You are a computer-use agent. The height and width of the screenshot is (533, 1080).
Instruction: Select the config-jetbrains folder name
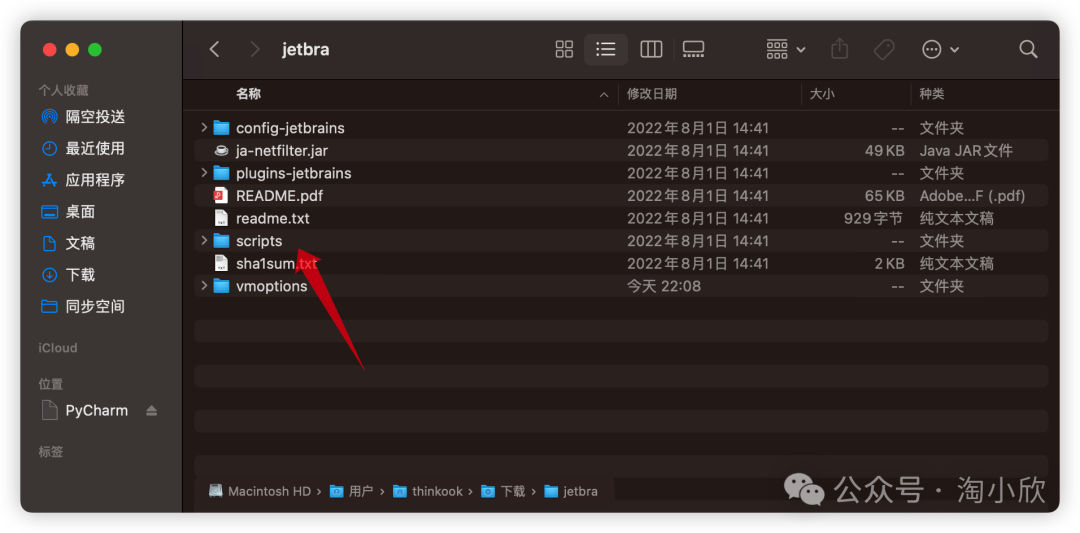pos(290,128)
